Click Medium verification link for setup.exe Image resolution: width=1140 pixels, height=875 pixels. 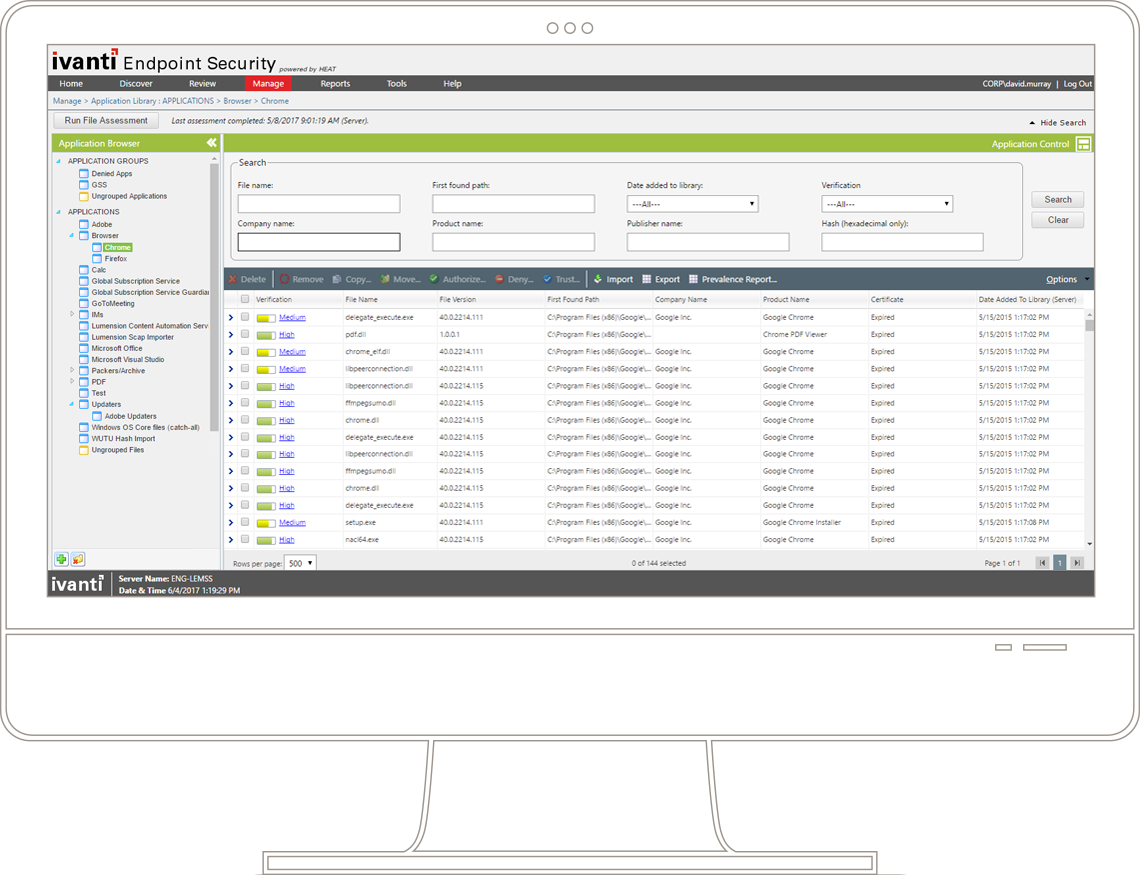click(292, 523)
